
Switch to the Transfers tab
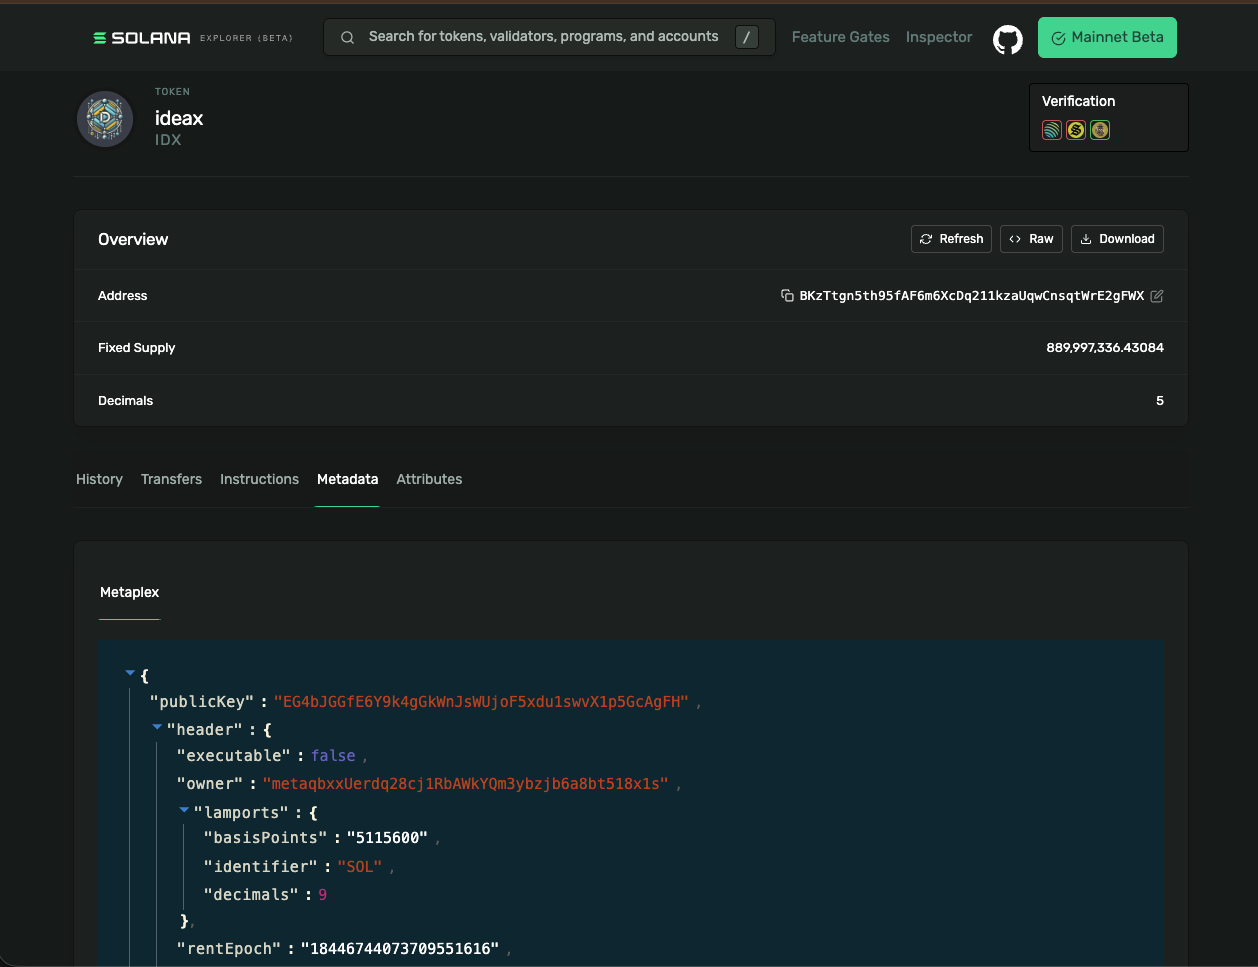tap(171, 479)
